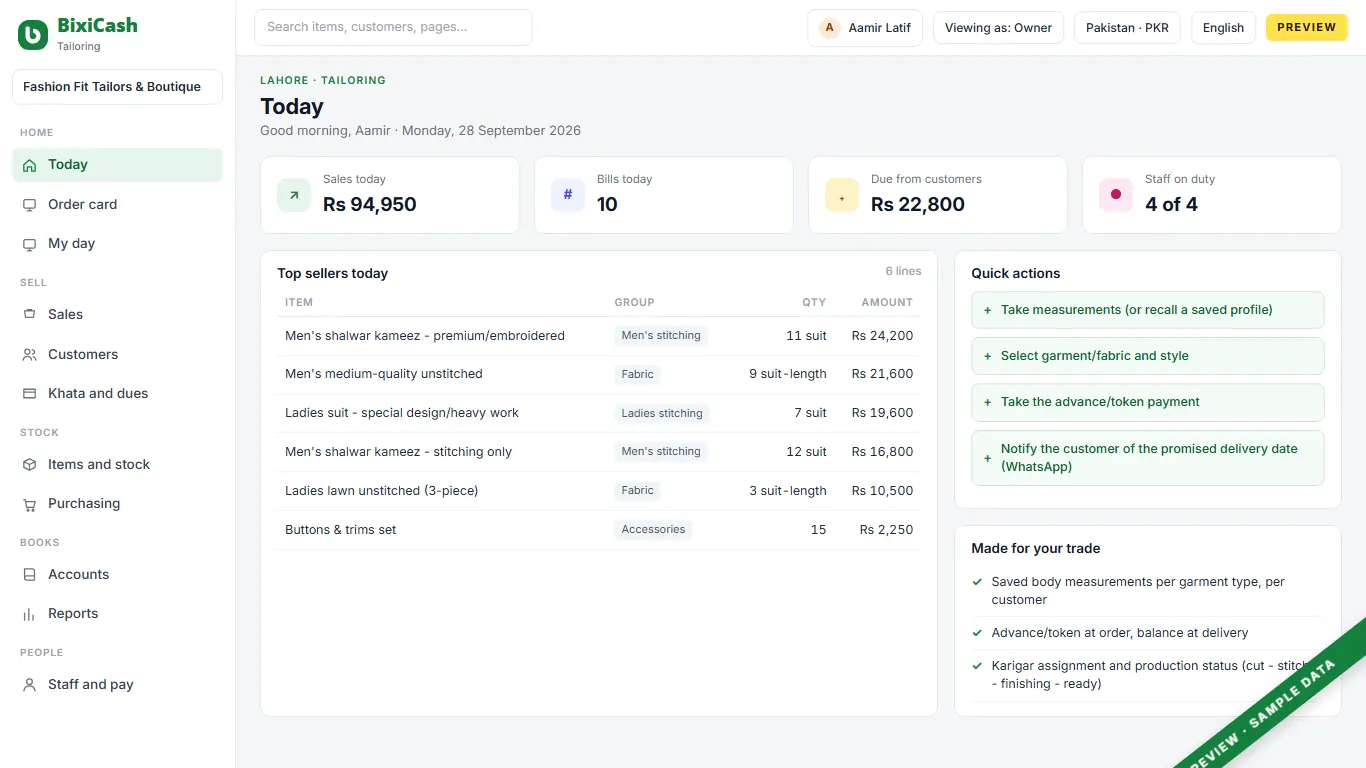Open My day in sidebar
Screen dimensions: 1366x768
117,244
